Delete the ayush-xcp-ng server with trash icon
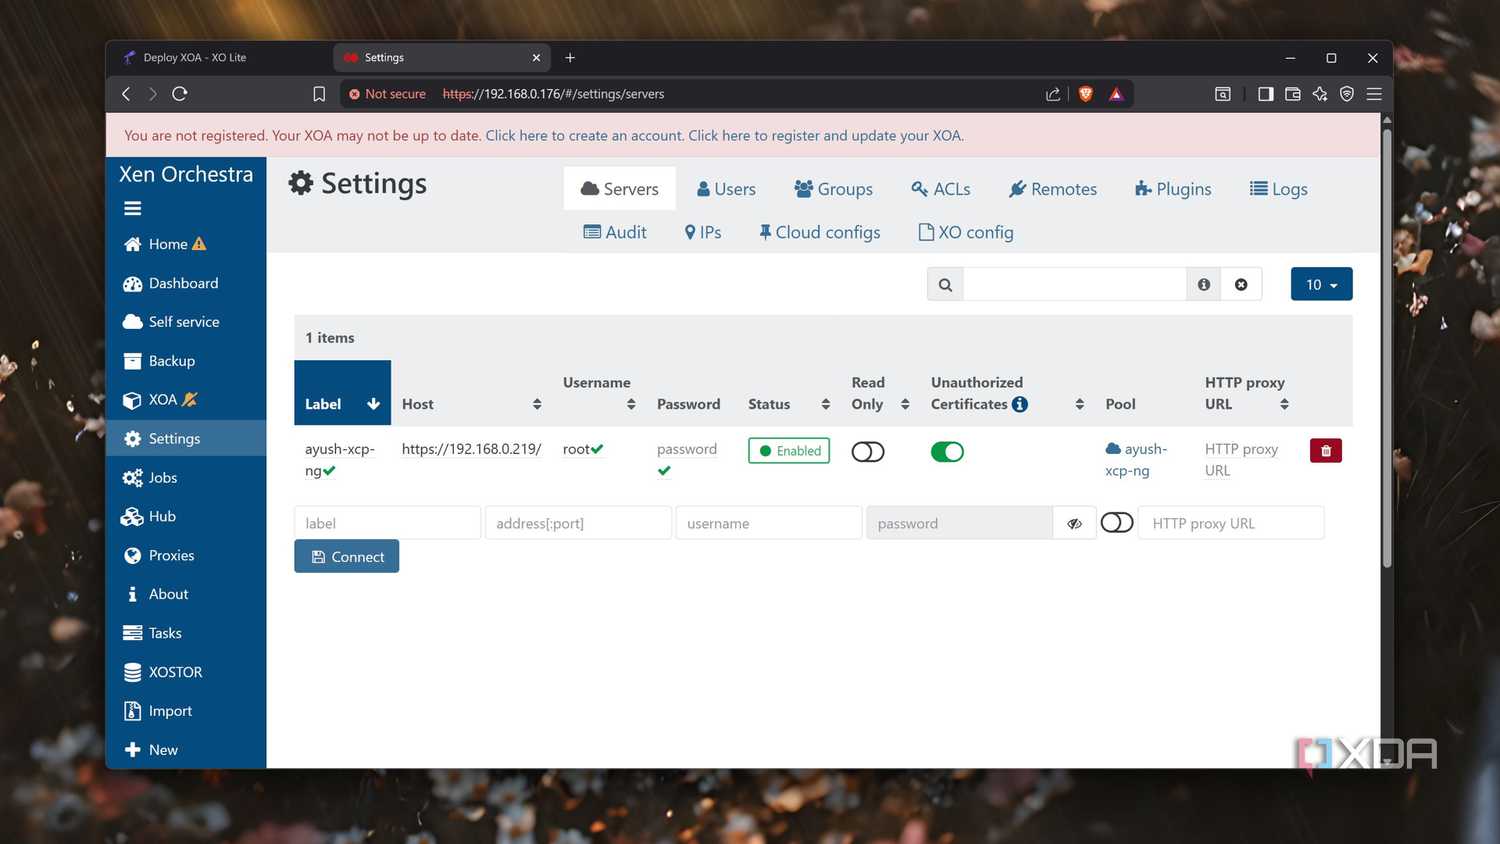 [x=1326, y=451]
